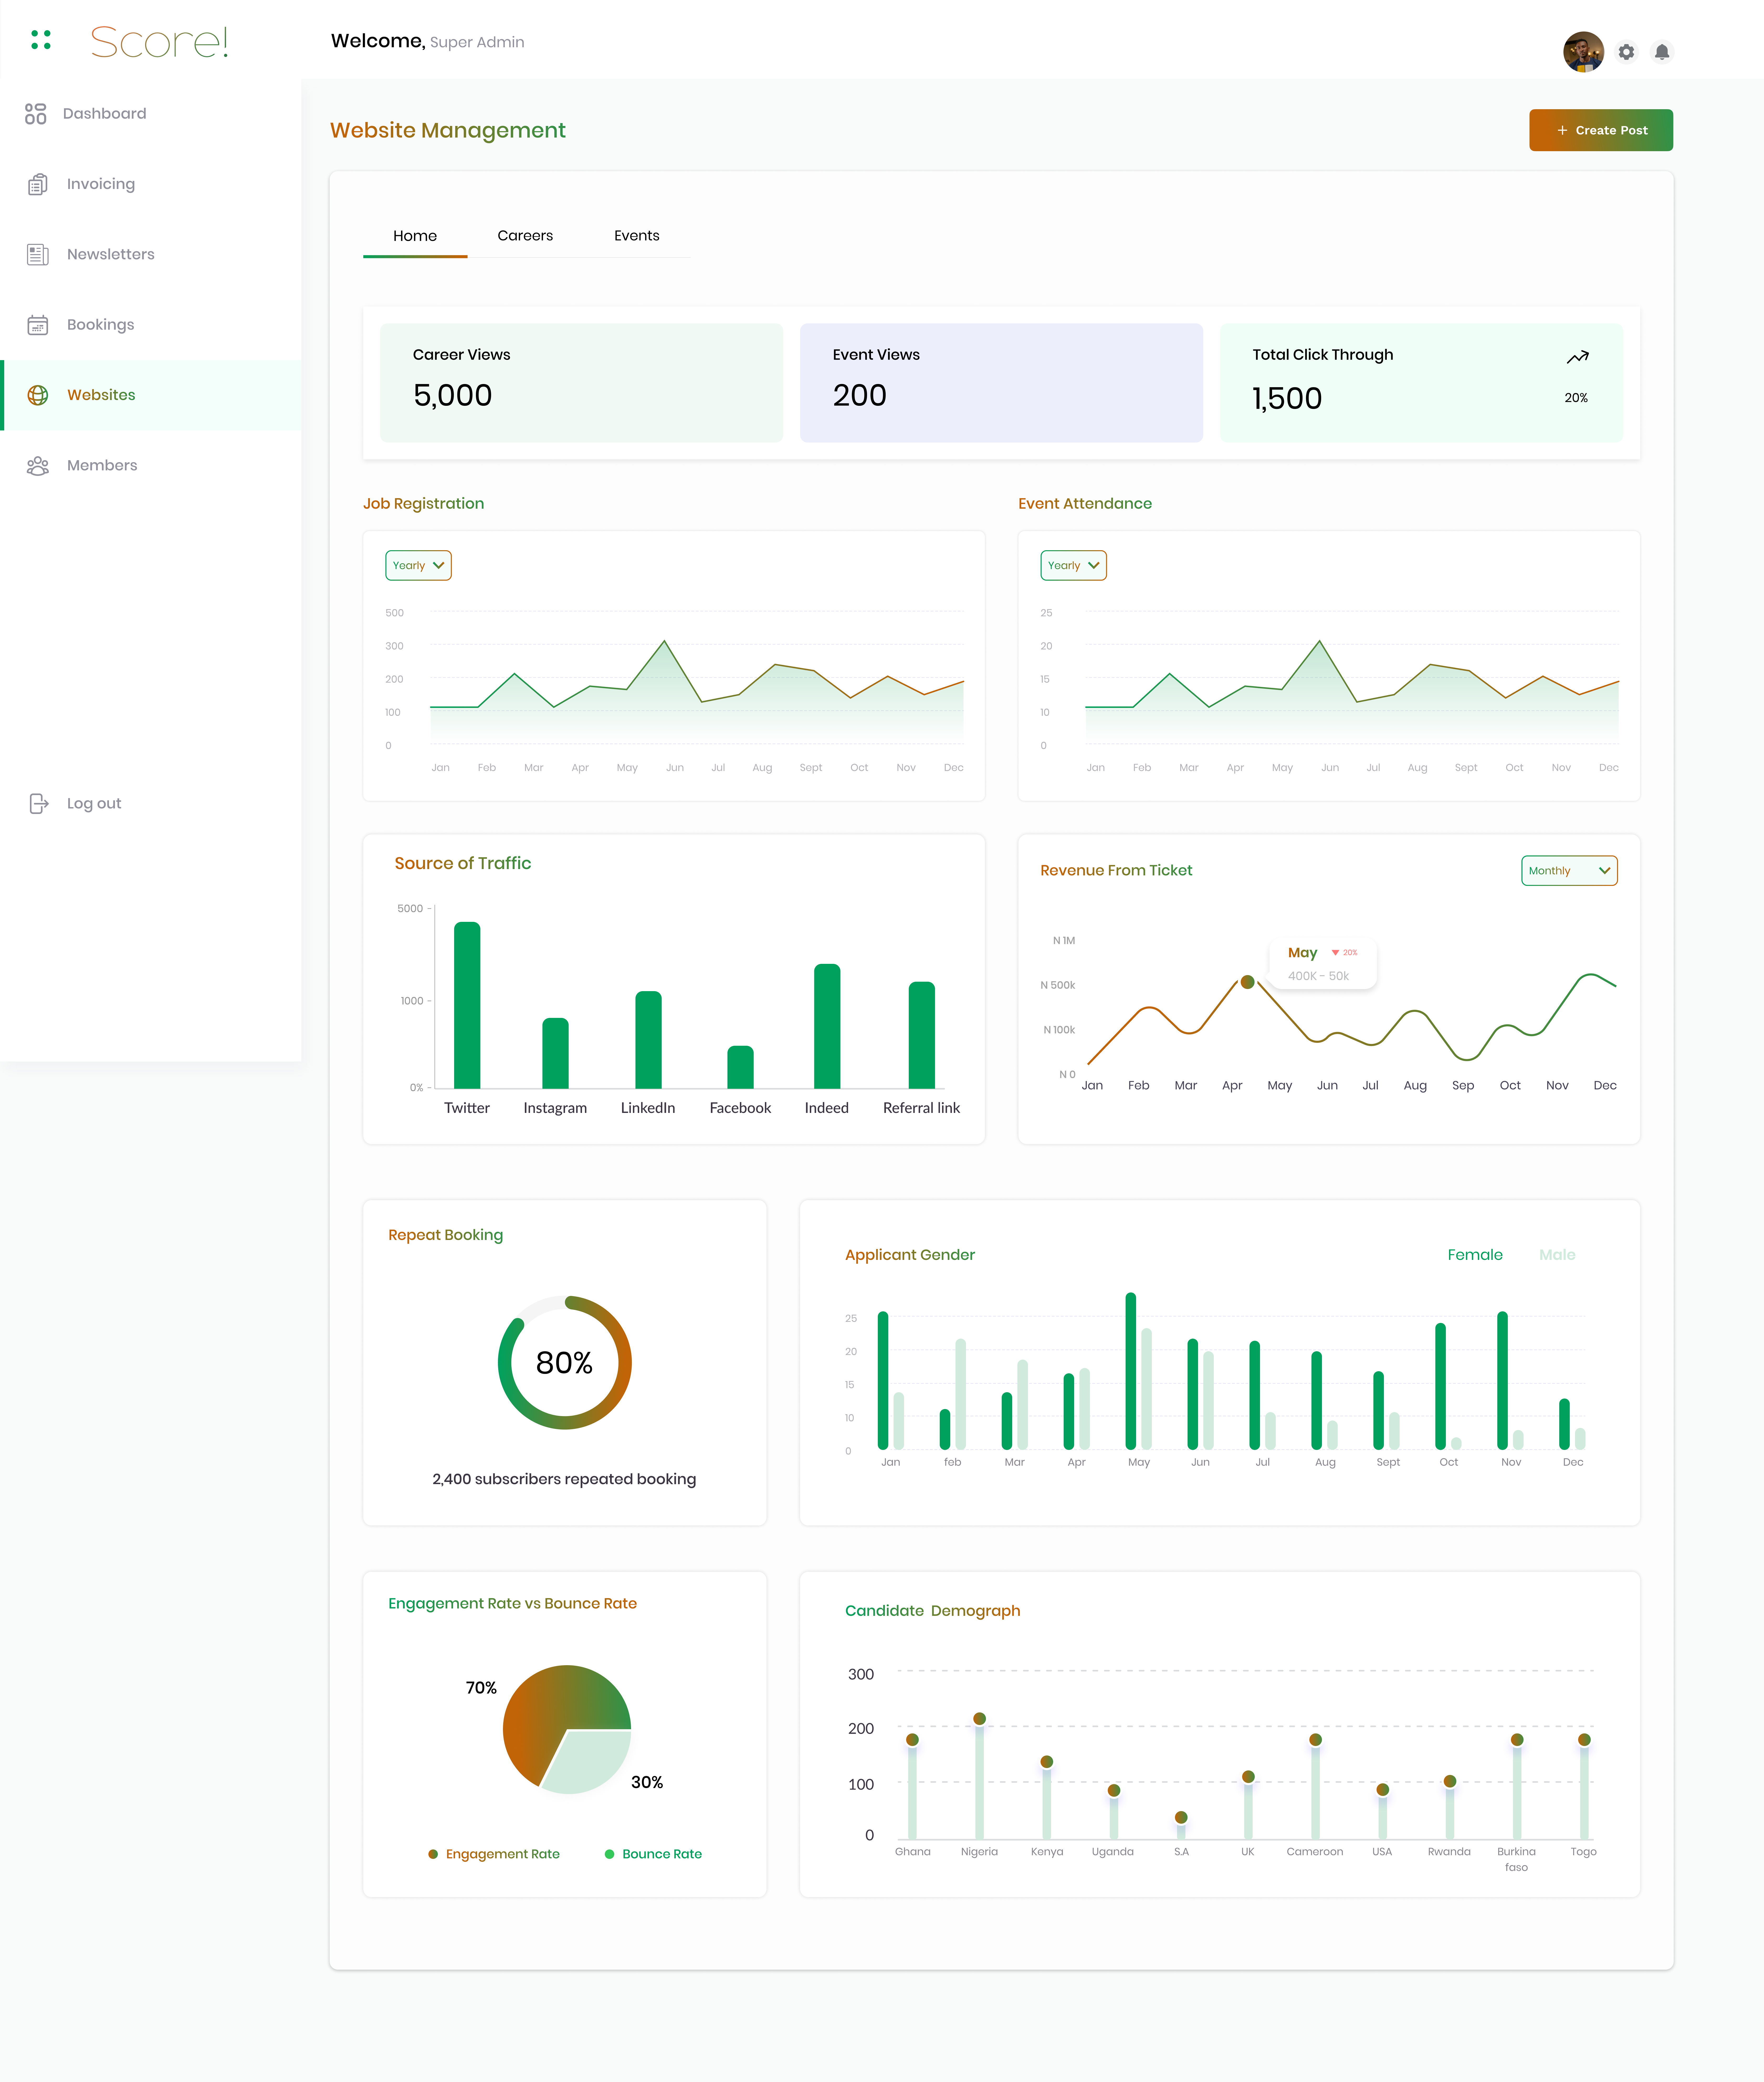Click the Cameroon data point marker
The width and height of the screenshot is (1764, 2082).
point(1315,1740)
